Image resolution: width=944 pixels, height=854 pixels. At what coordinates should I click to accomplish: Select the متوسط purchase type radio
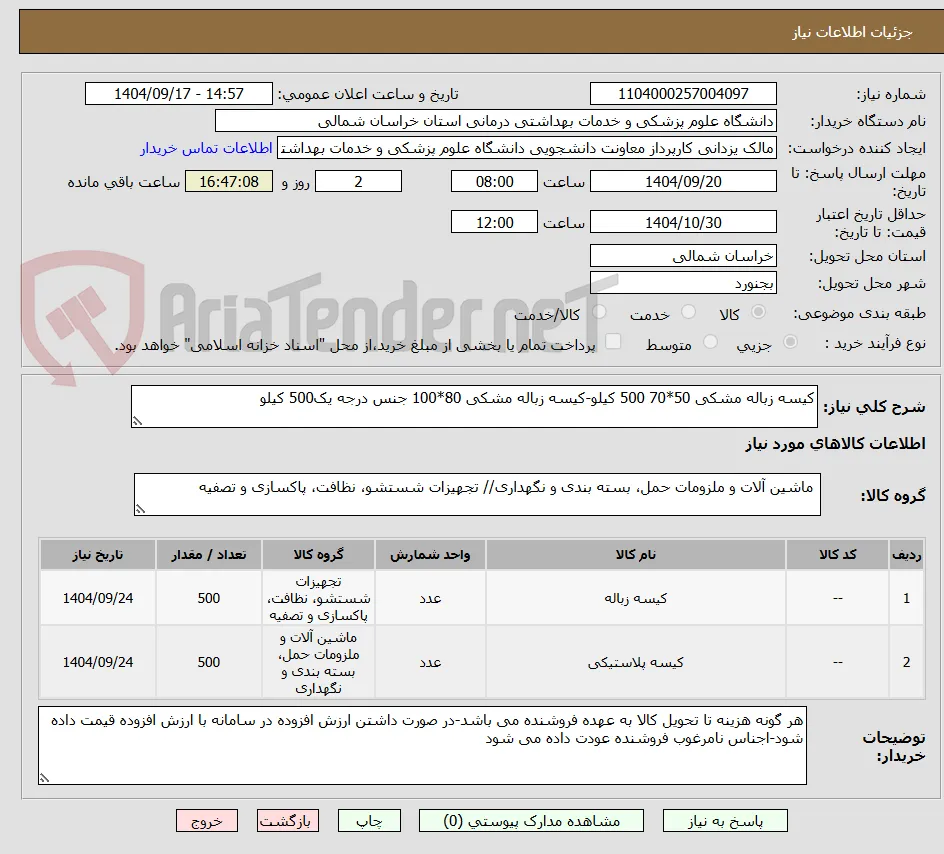tap(710, 342)
